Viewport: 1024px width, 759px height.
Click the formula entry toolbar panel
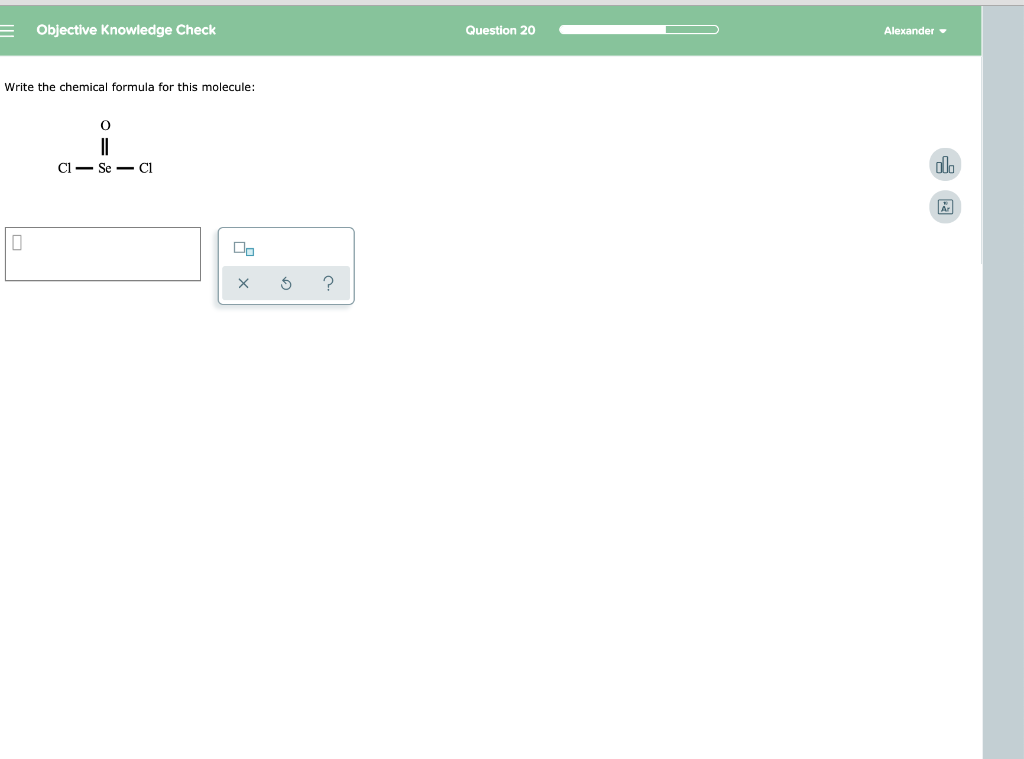click(286, 265)
